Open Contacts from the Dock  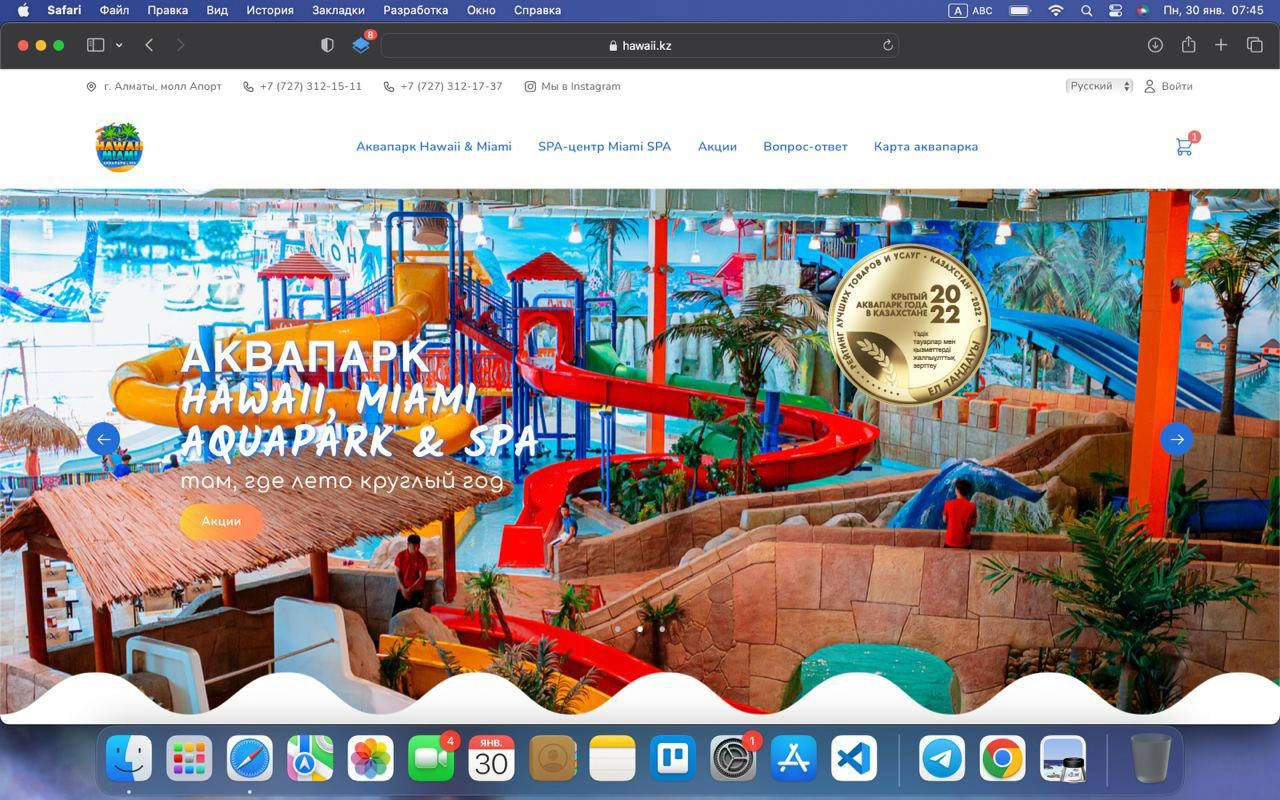pos(552,759)
